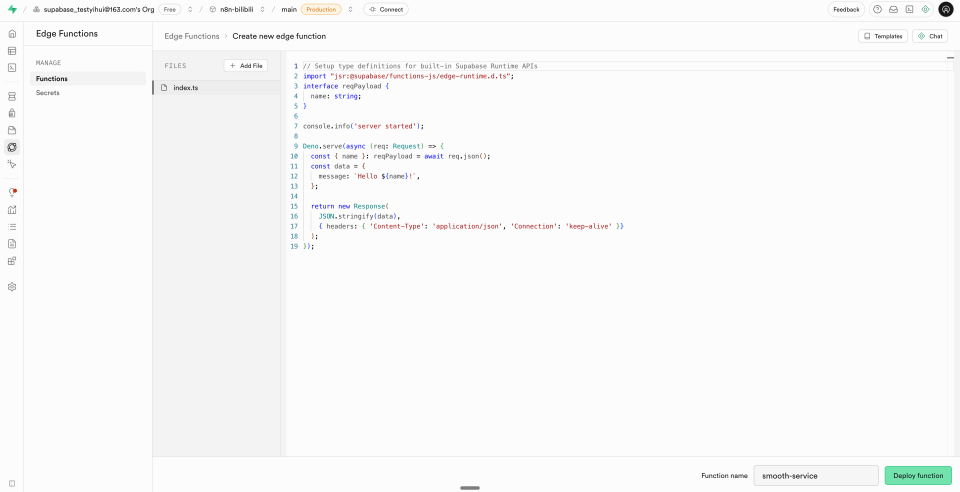Click the Supabase logo
This screenshot has height=492, width=960.
coord(12,9)
